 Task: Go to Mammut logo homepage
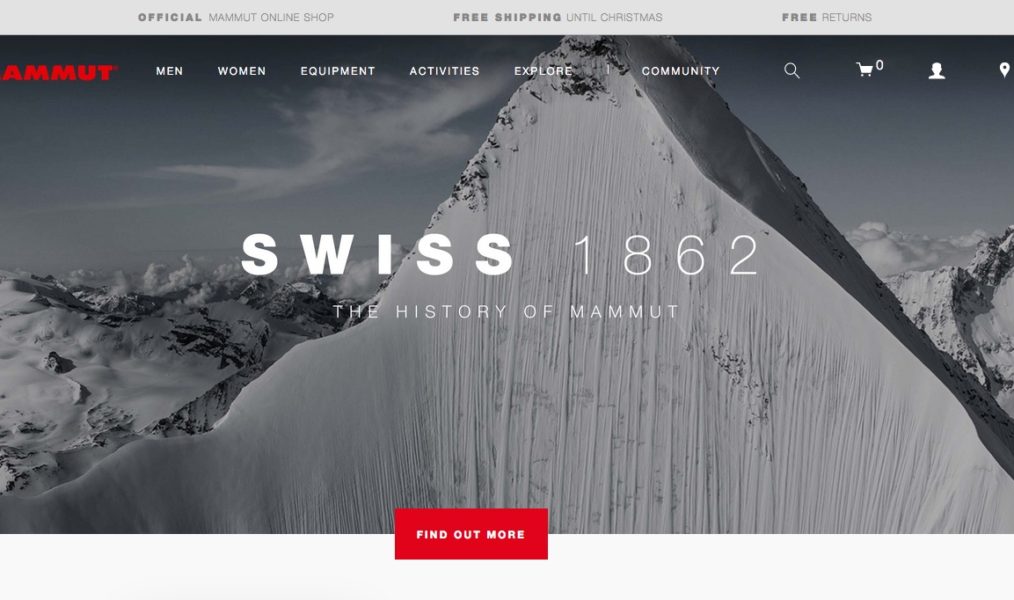(x=58, y=72)
